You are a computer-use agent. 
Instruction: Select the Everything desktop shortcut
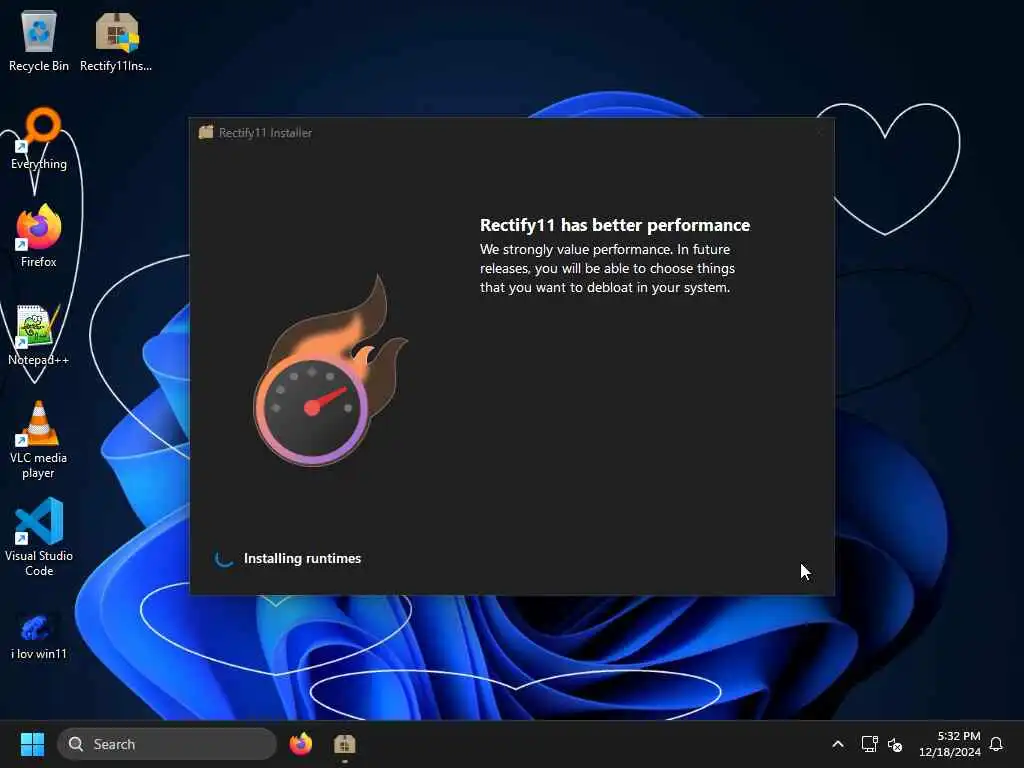[39, 138]
